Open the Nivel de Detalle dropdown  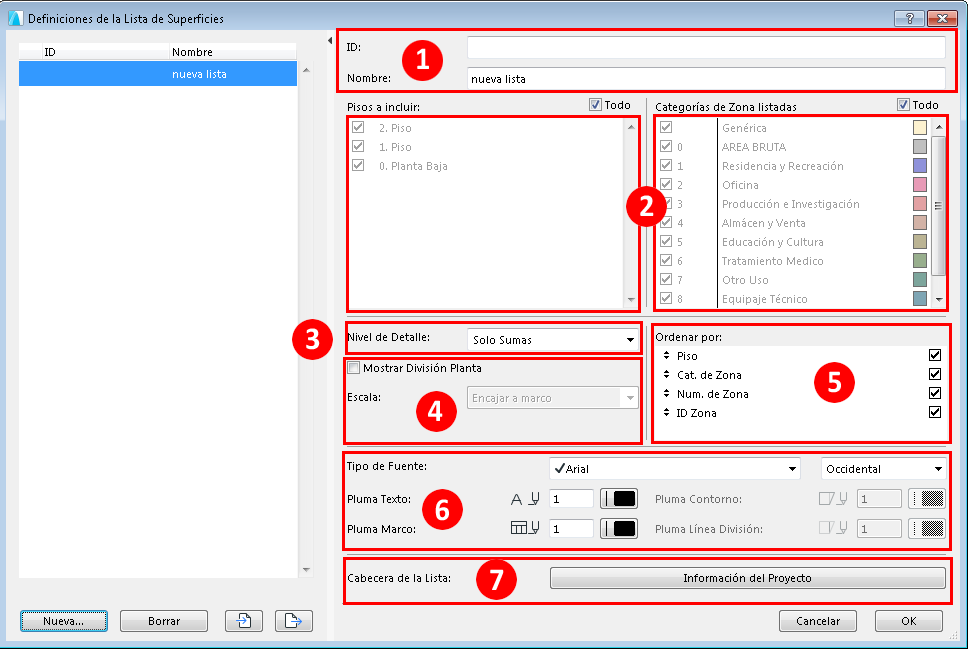coord(553,340)
